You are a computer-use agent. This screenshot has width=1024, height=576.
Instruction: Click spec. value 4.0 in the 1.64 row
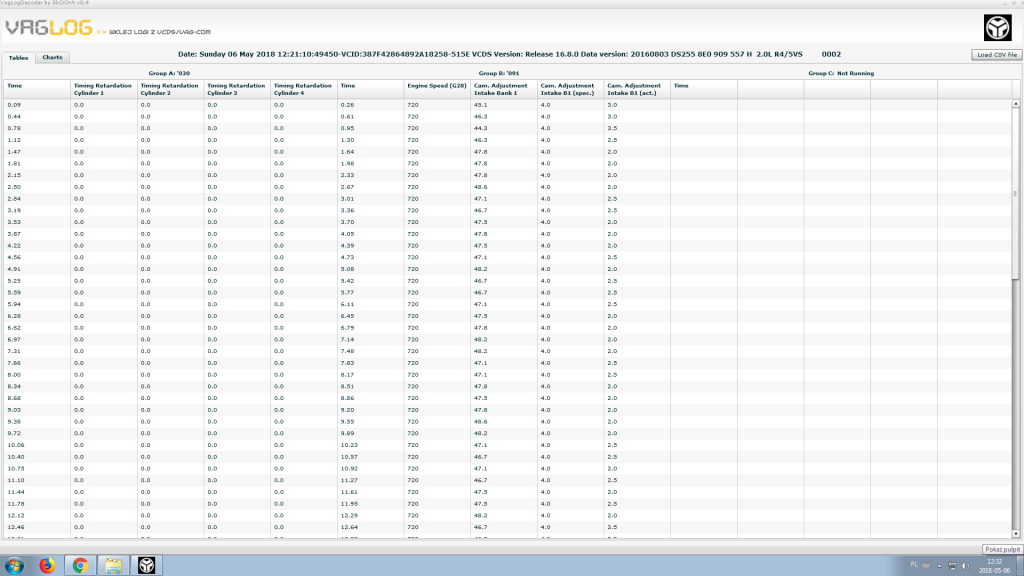[x=545, y=152]
